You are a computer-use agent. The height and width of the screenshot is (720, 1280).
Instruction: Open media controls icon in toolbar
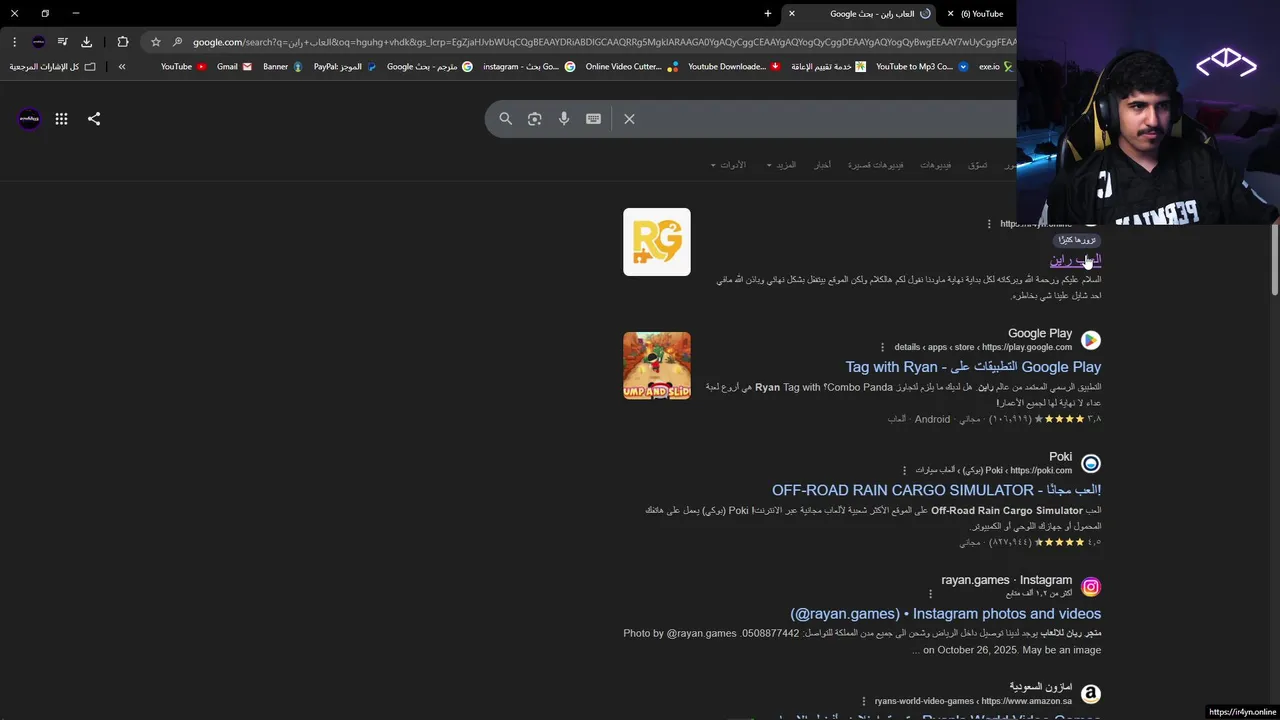62,42
